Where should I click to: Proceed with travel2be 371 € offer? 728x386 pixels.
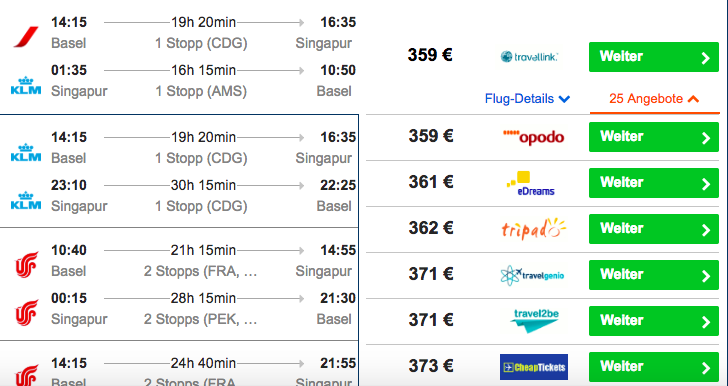(x=654, y=321)
